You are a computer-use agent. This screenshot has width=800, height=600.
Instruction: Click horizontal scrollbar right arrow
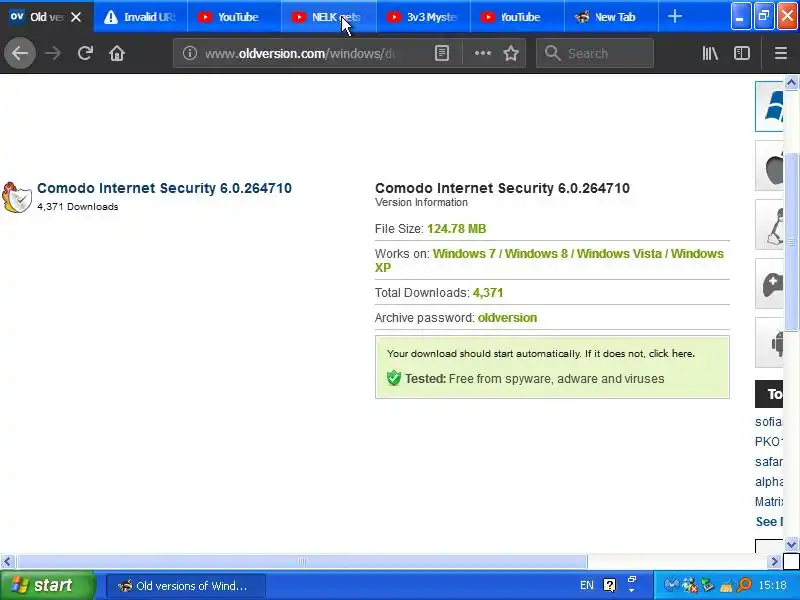point(775,562)
